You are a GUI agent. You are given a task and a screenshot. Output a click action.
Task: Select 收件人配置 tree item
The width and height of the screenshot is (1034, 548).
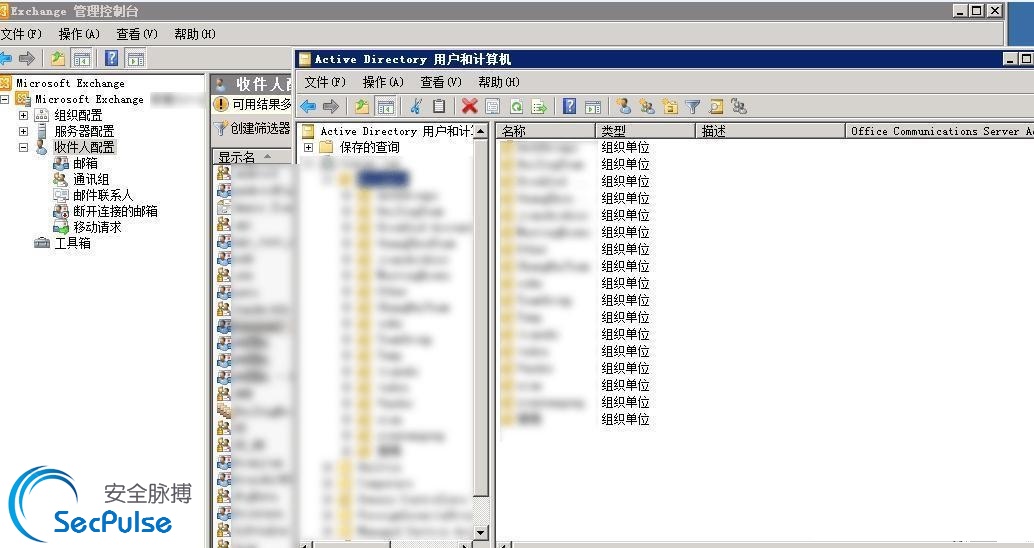pyautogui.click(x=84, y=147)
